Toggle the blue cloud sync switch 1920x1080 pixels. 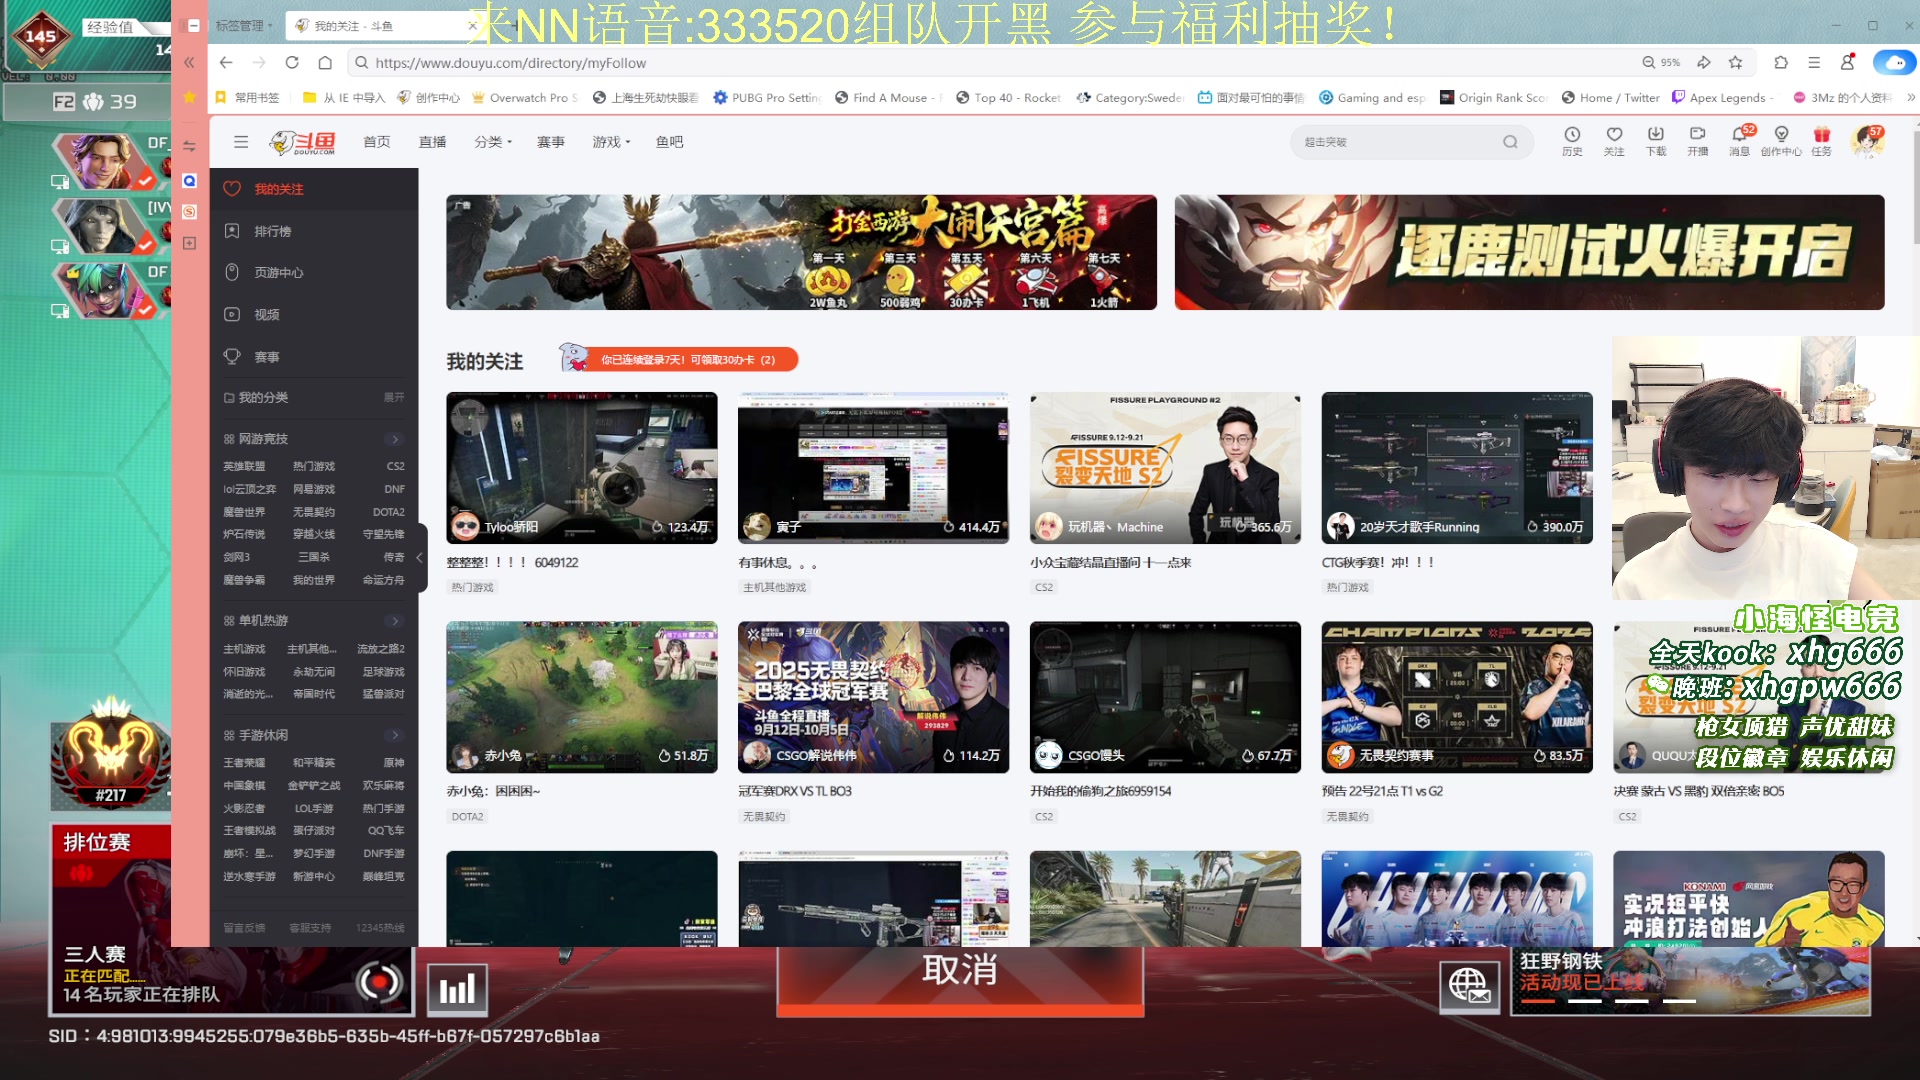[x=1894, y=62]
